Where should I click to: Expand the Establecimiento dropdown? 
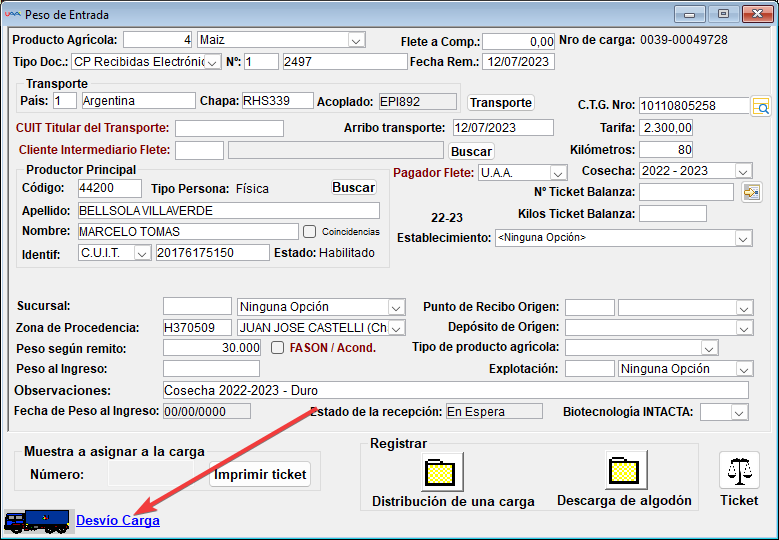[x=743, y=238]
